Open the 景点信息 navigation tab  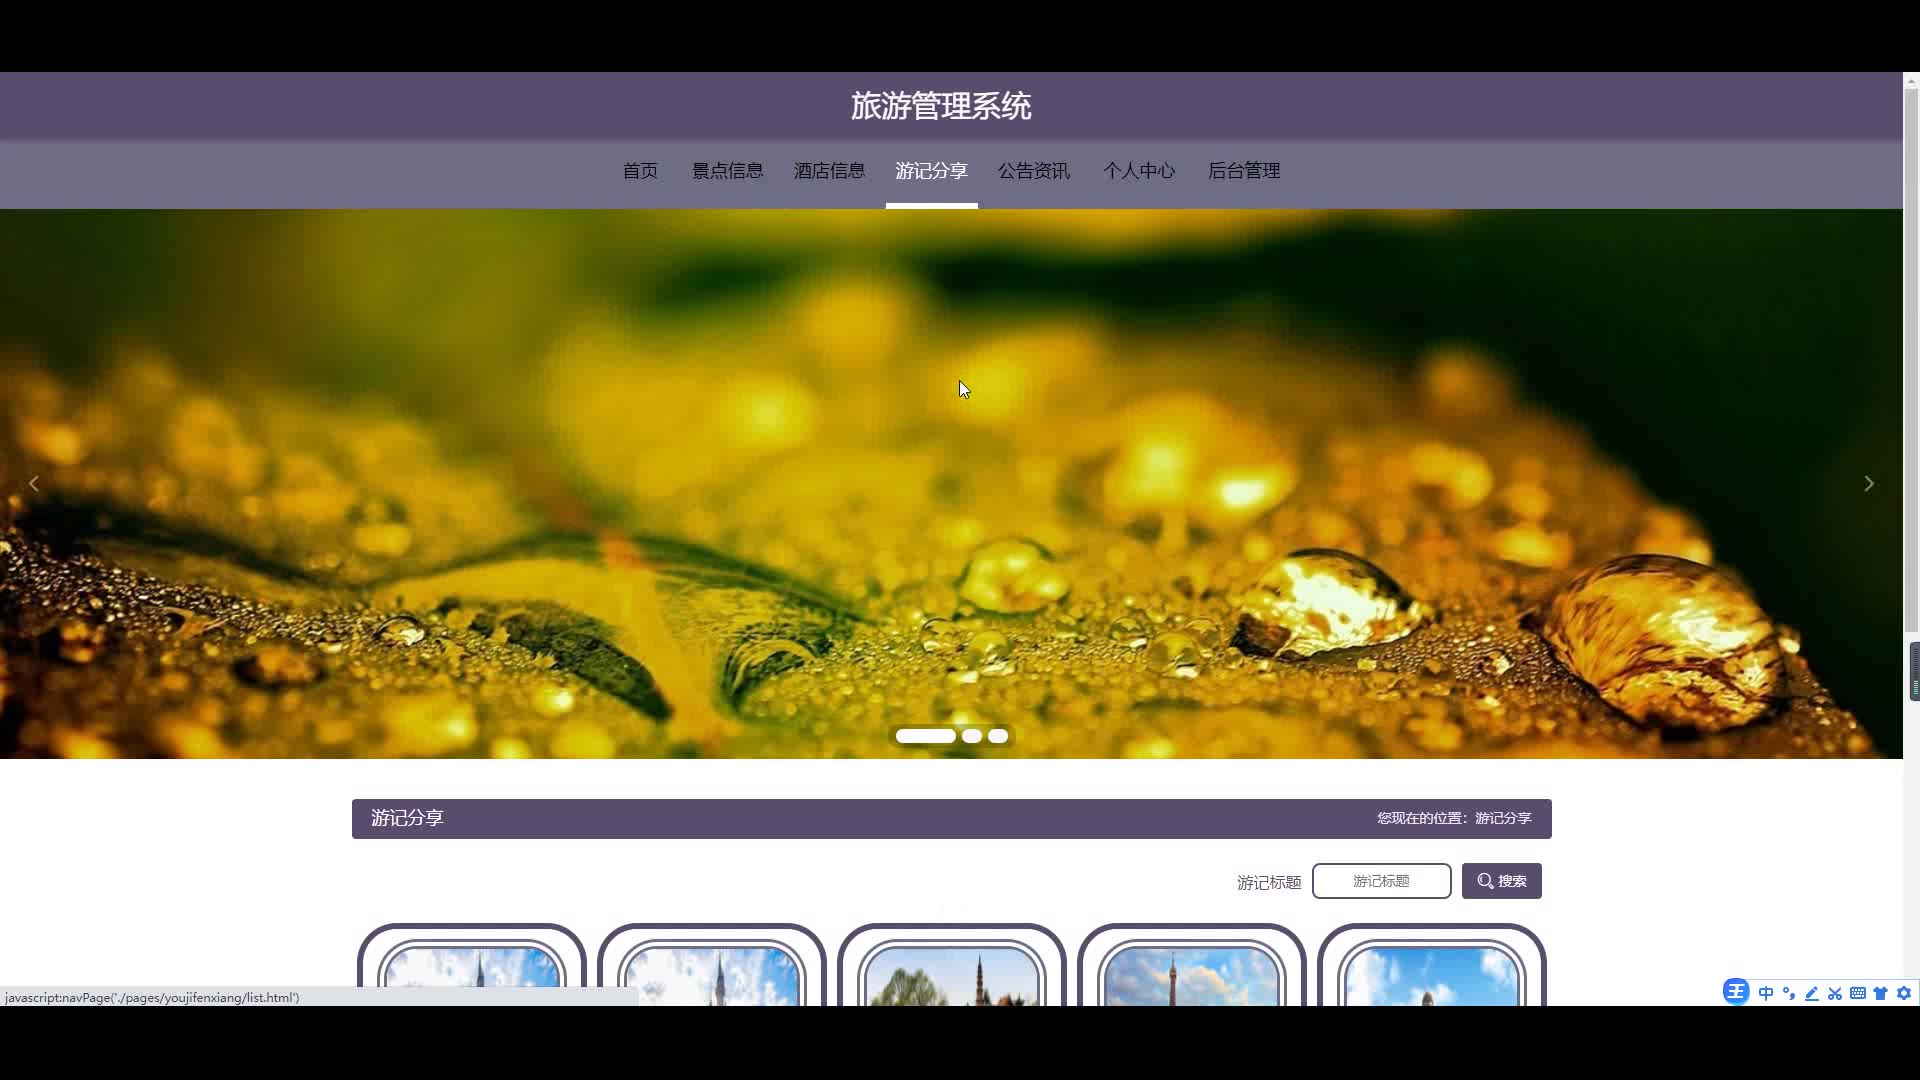[x=728, y=171]
